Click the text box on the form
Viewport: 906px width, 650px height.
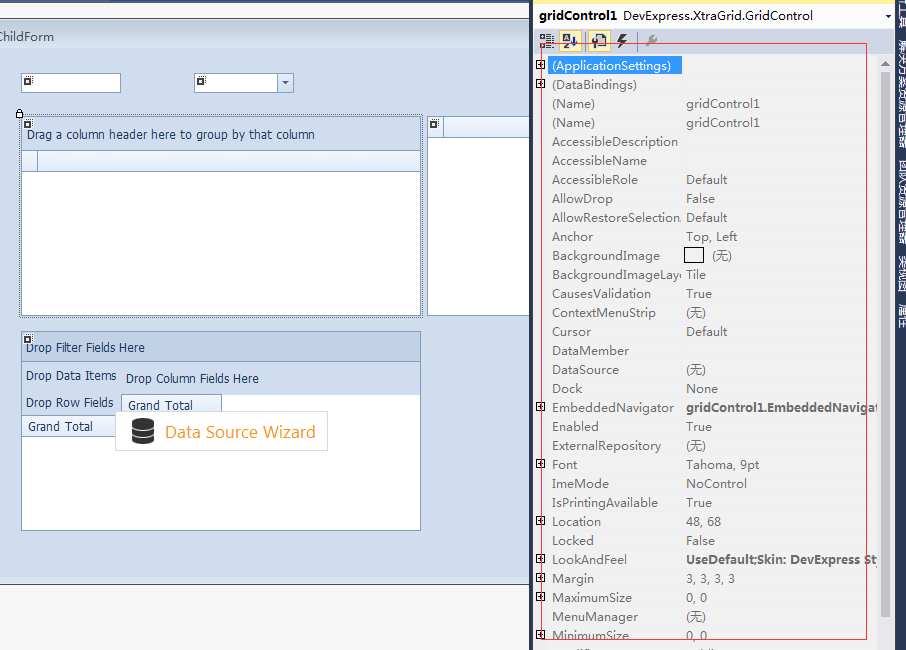pos(76,83)
